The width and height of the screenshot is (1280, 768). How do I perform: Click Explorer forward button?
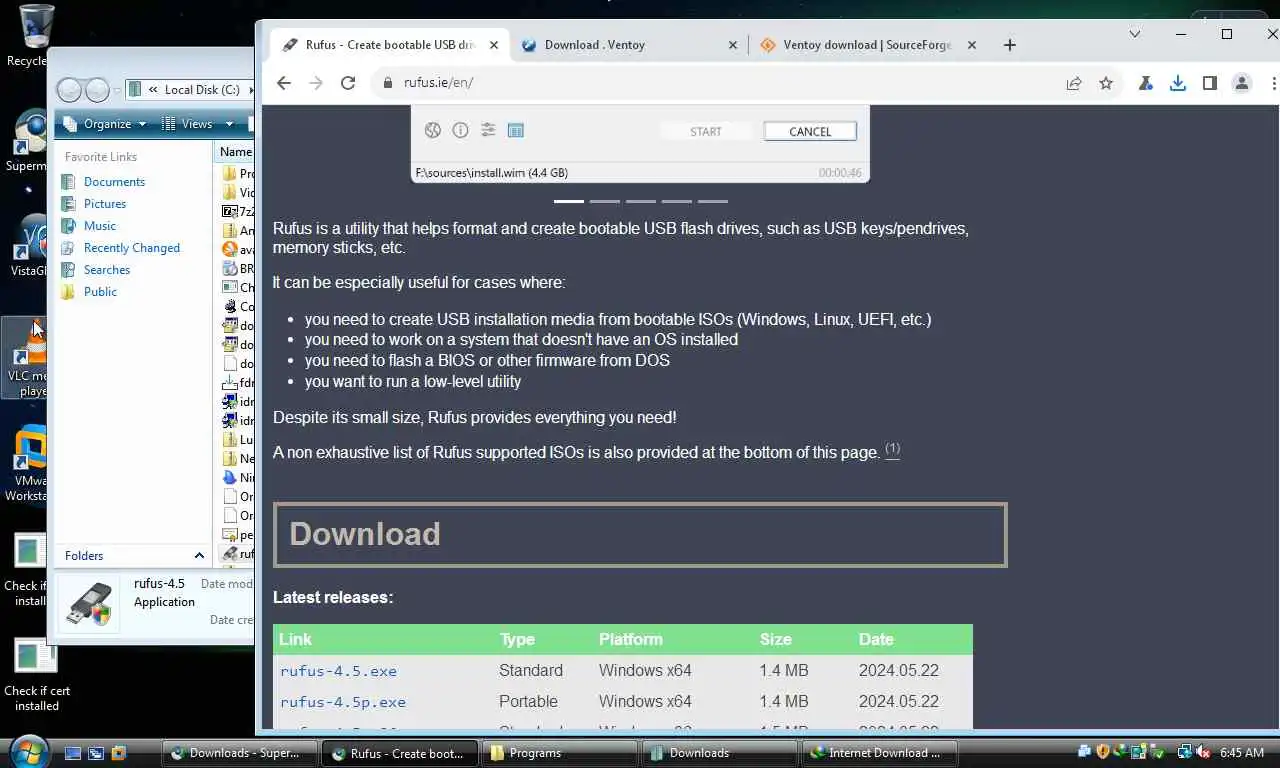pos(97,90)
